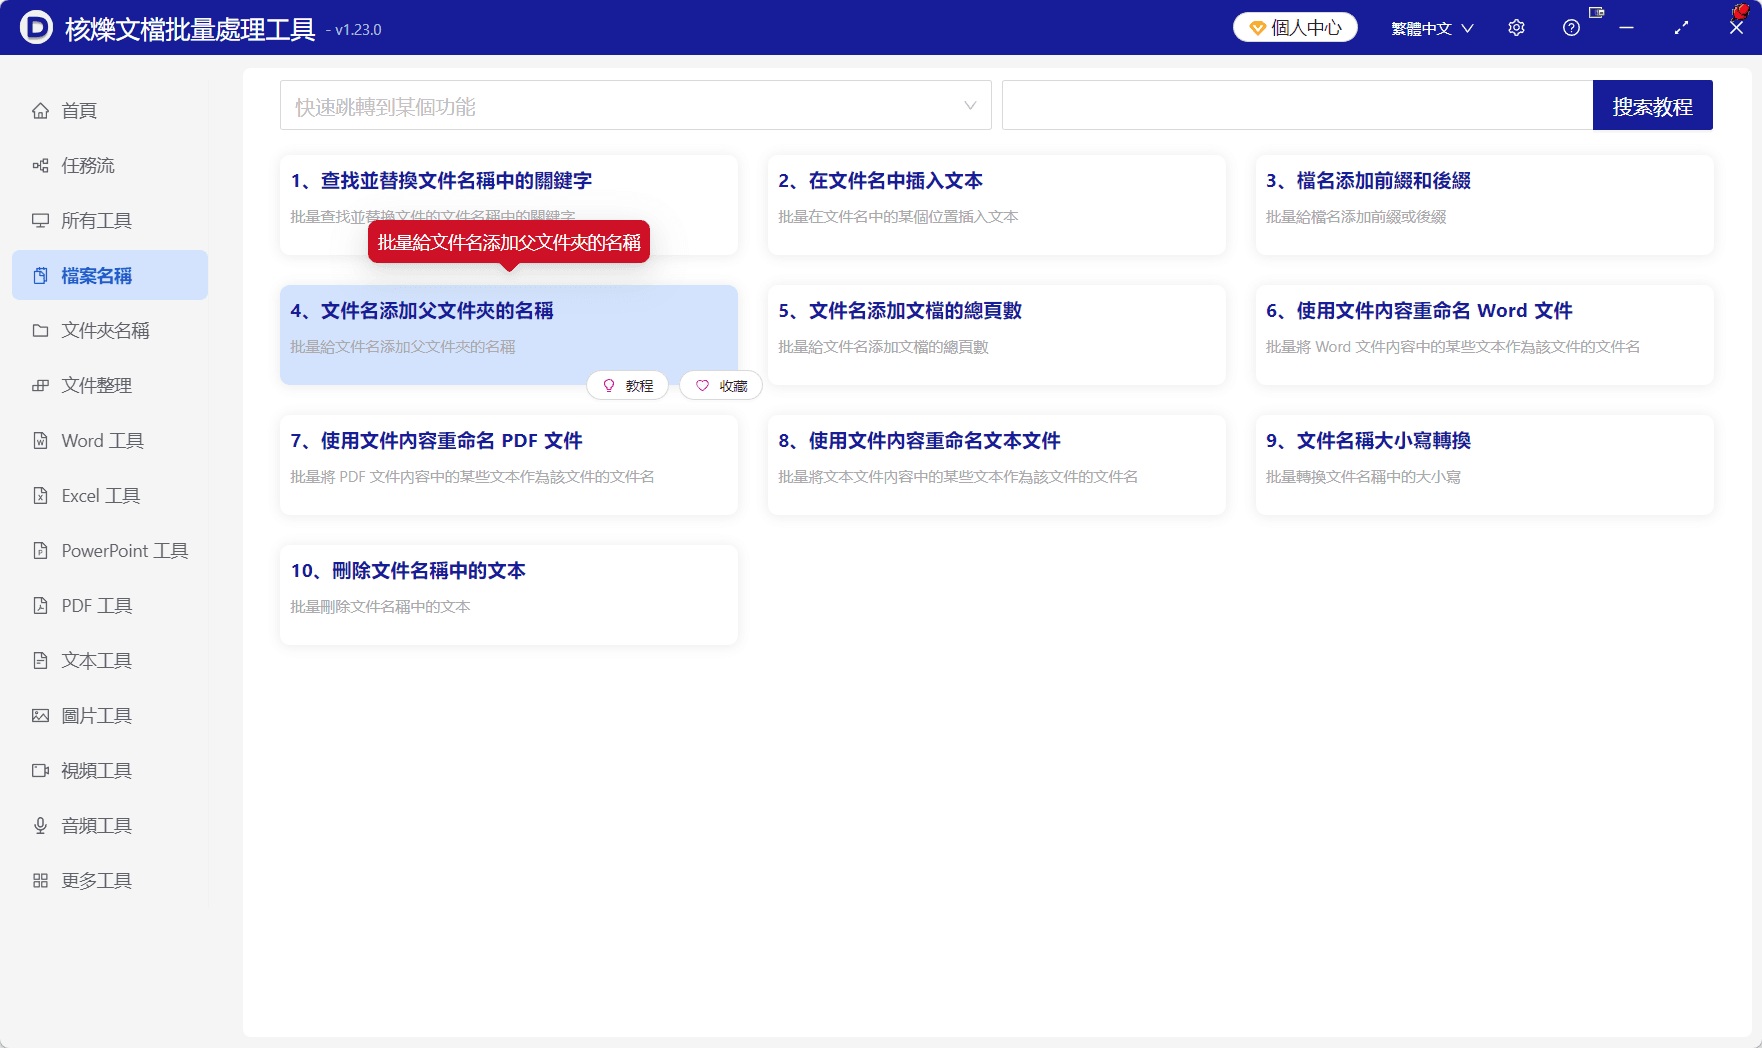
Task: Click the 搜索教程 button
Action: pos(1652,105)
